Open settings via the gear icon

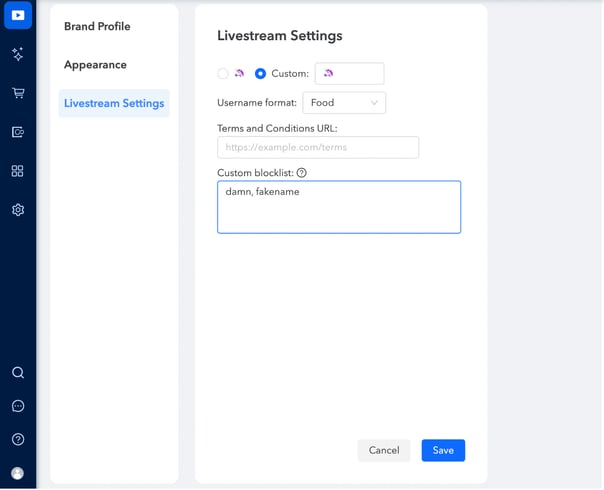tap(18, 210)
